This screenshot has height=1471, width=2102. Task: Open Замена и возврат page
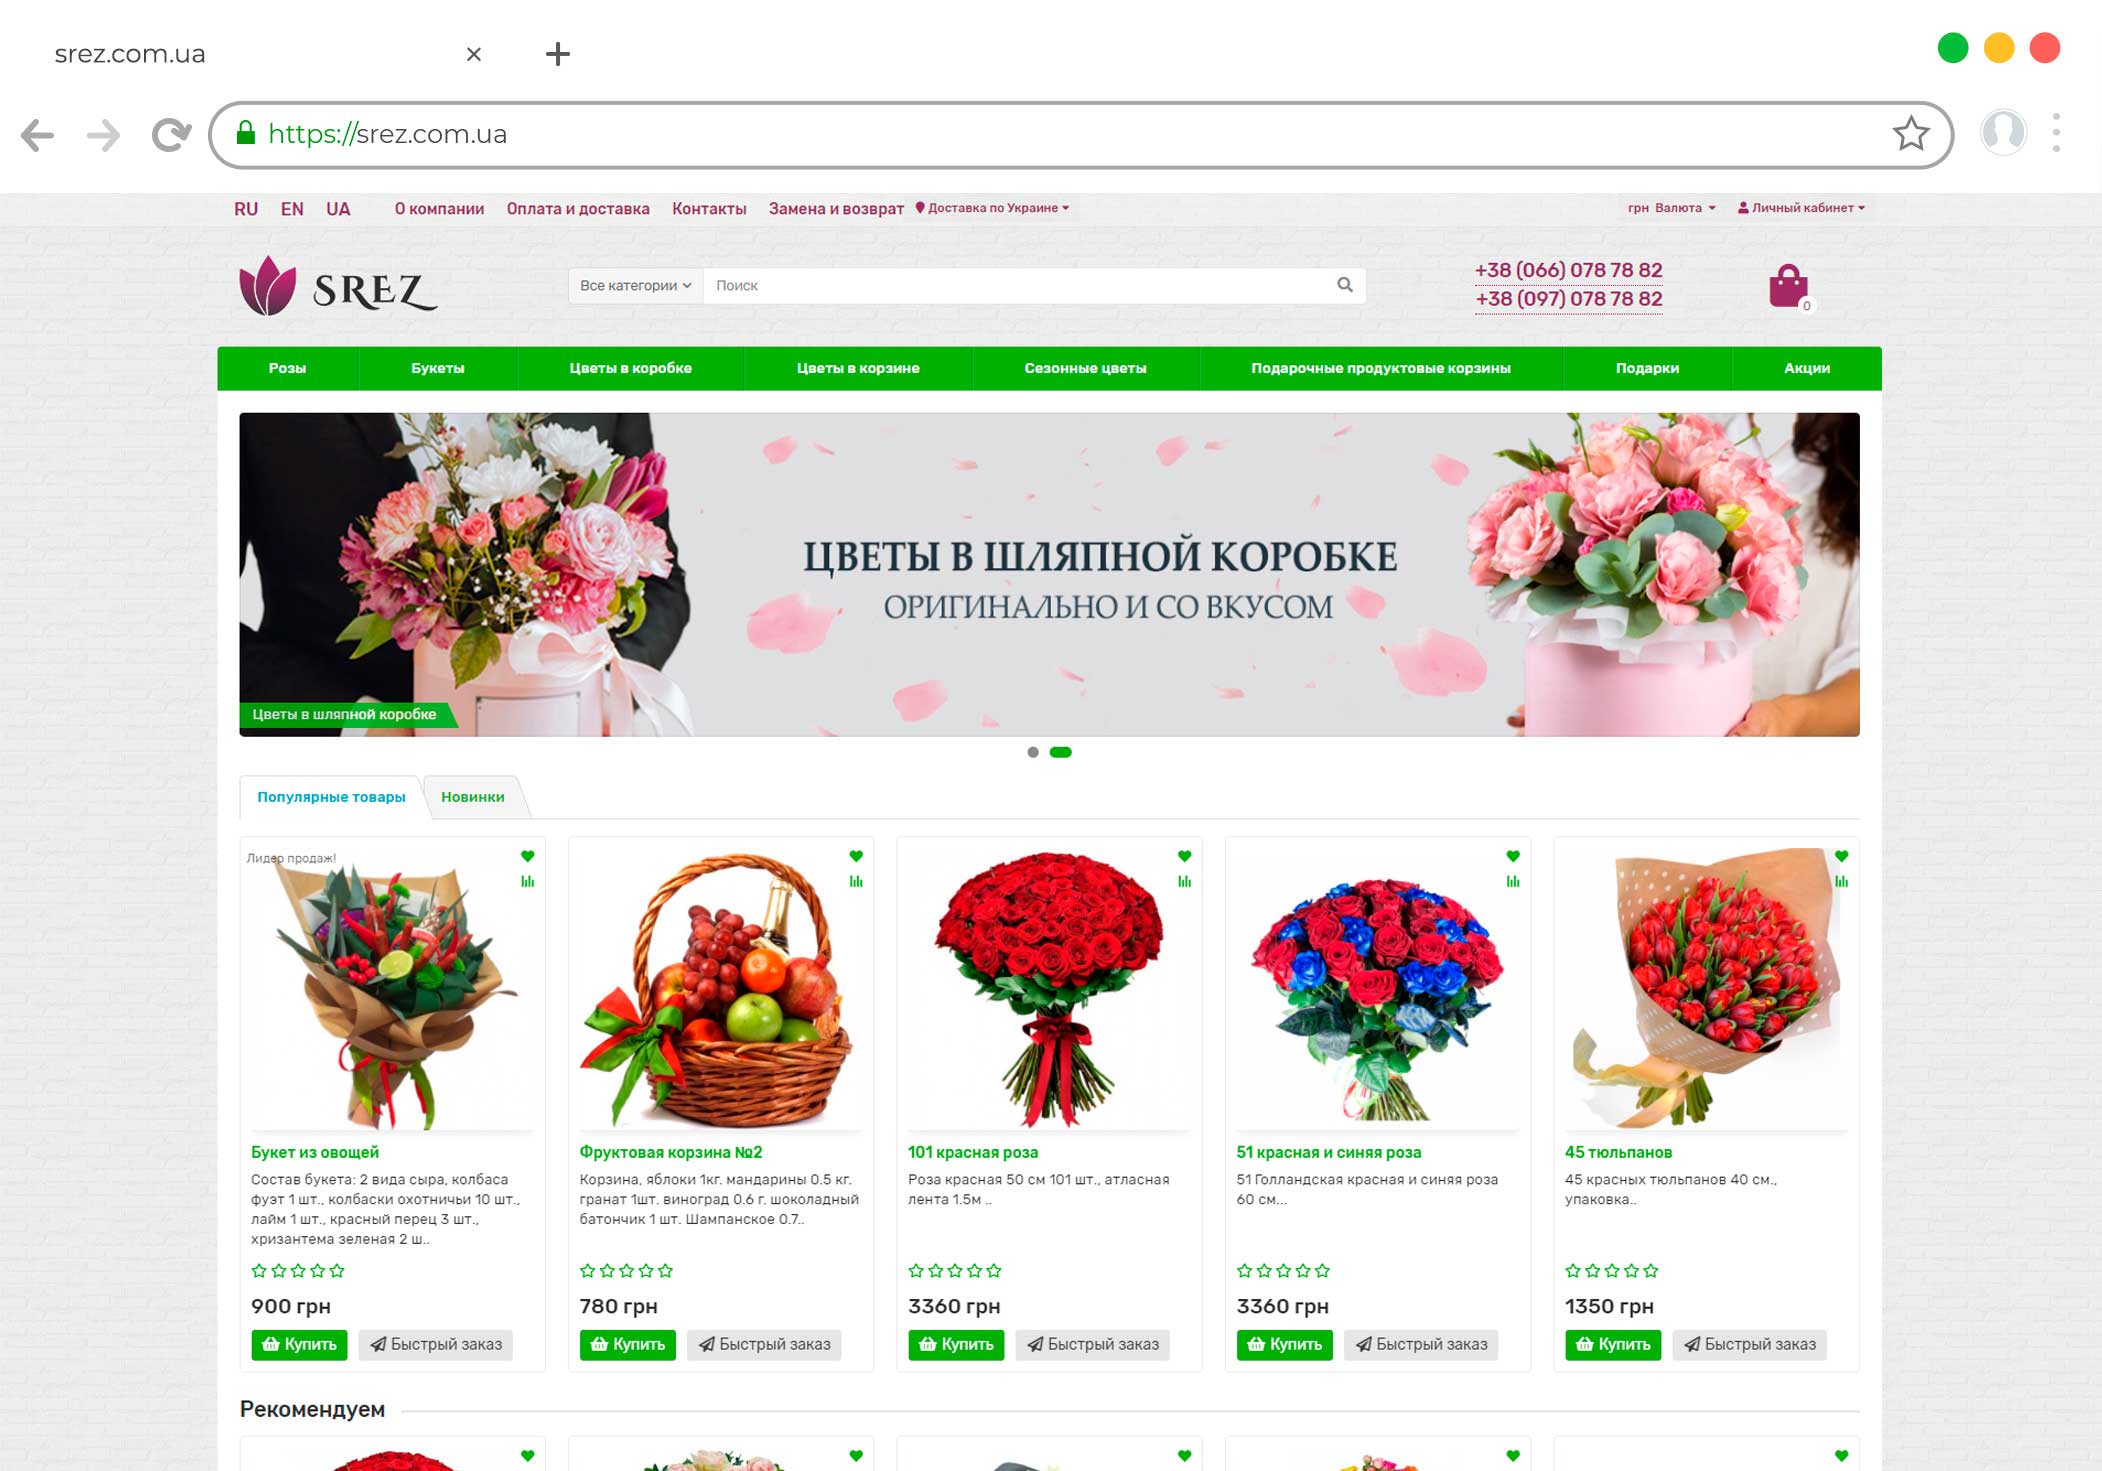pyautogui.click(x=836, y=209)
